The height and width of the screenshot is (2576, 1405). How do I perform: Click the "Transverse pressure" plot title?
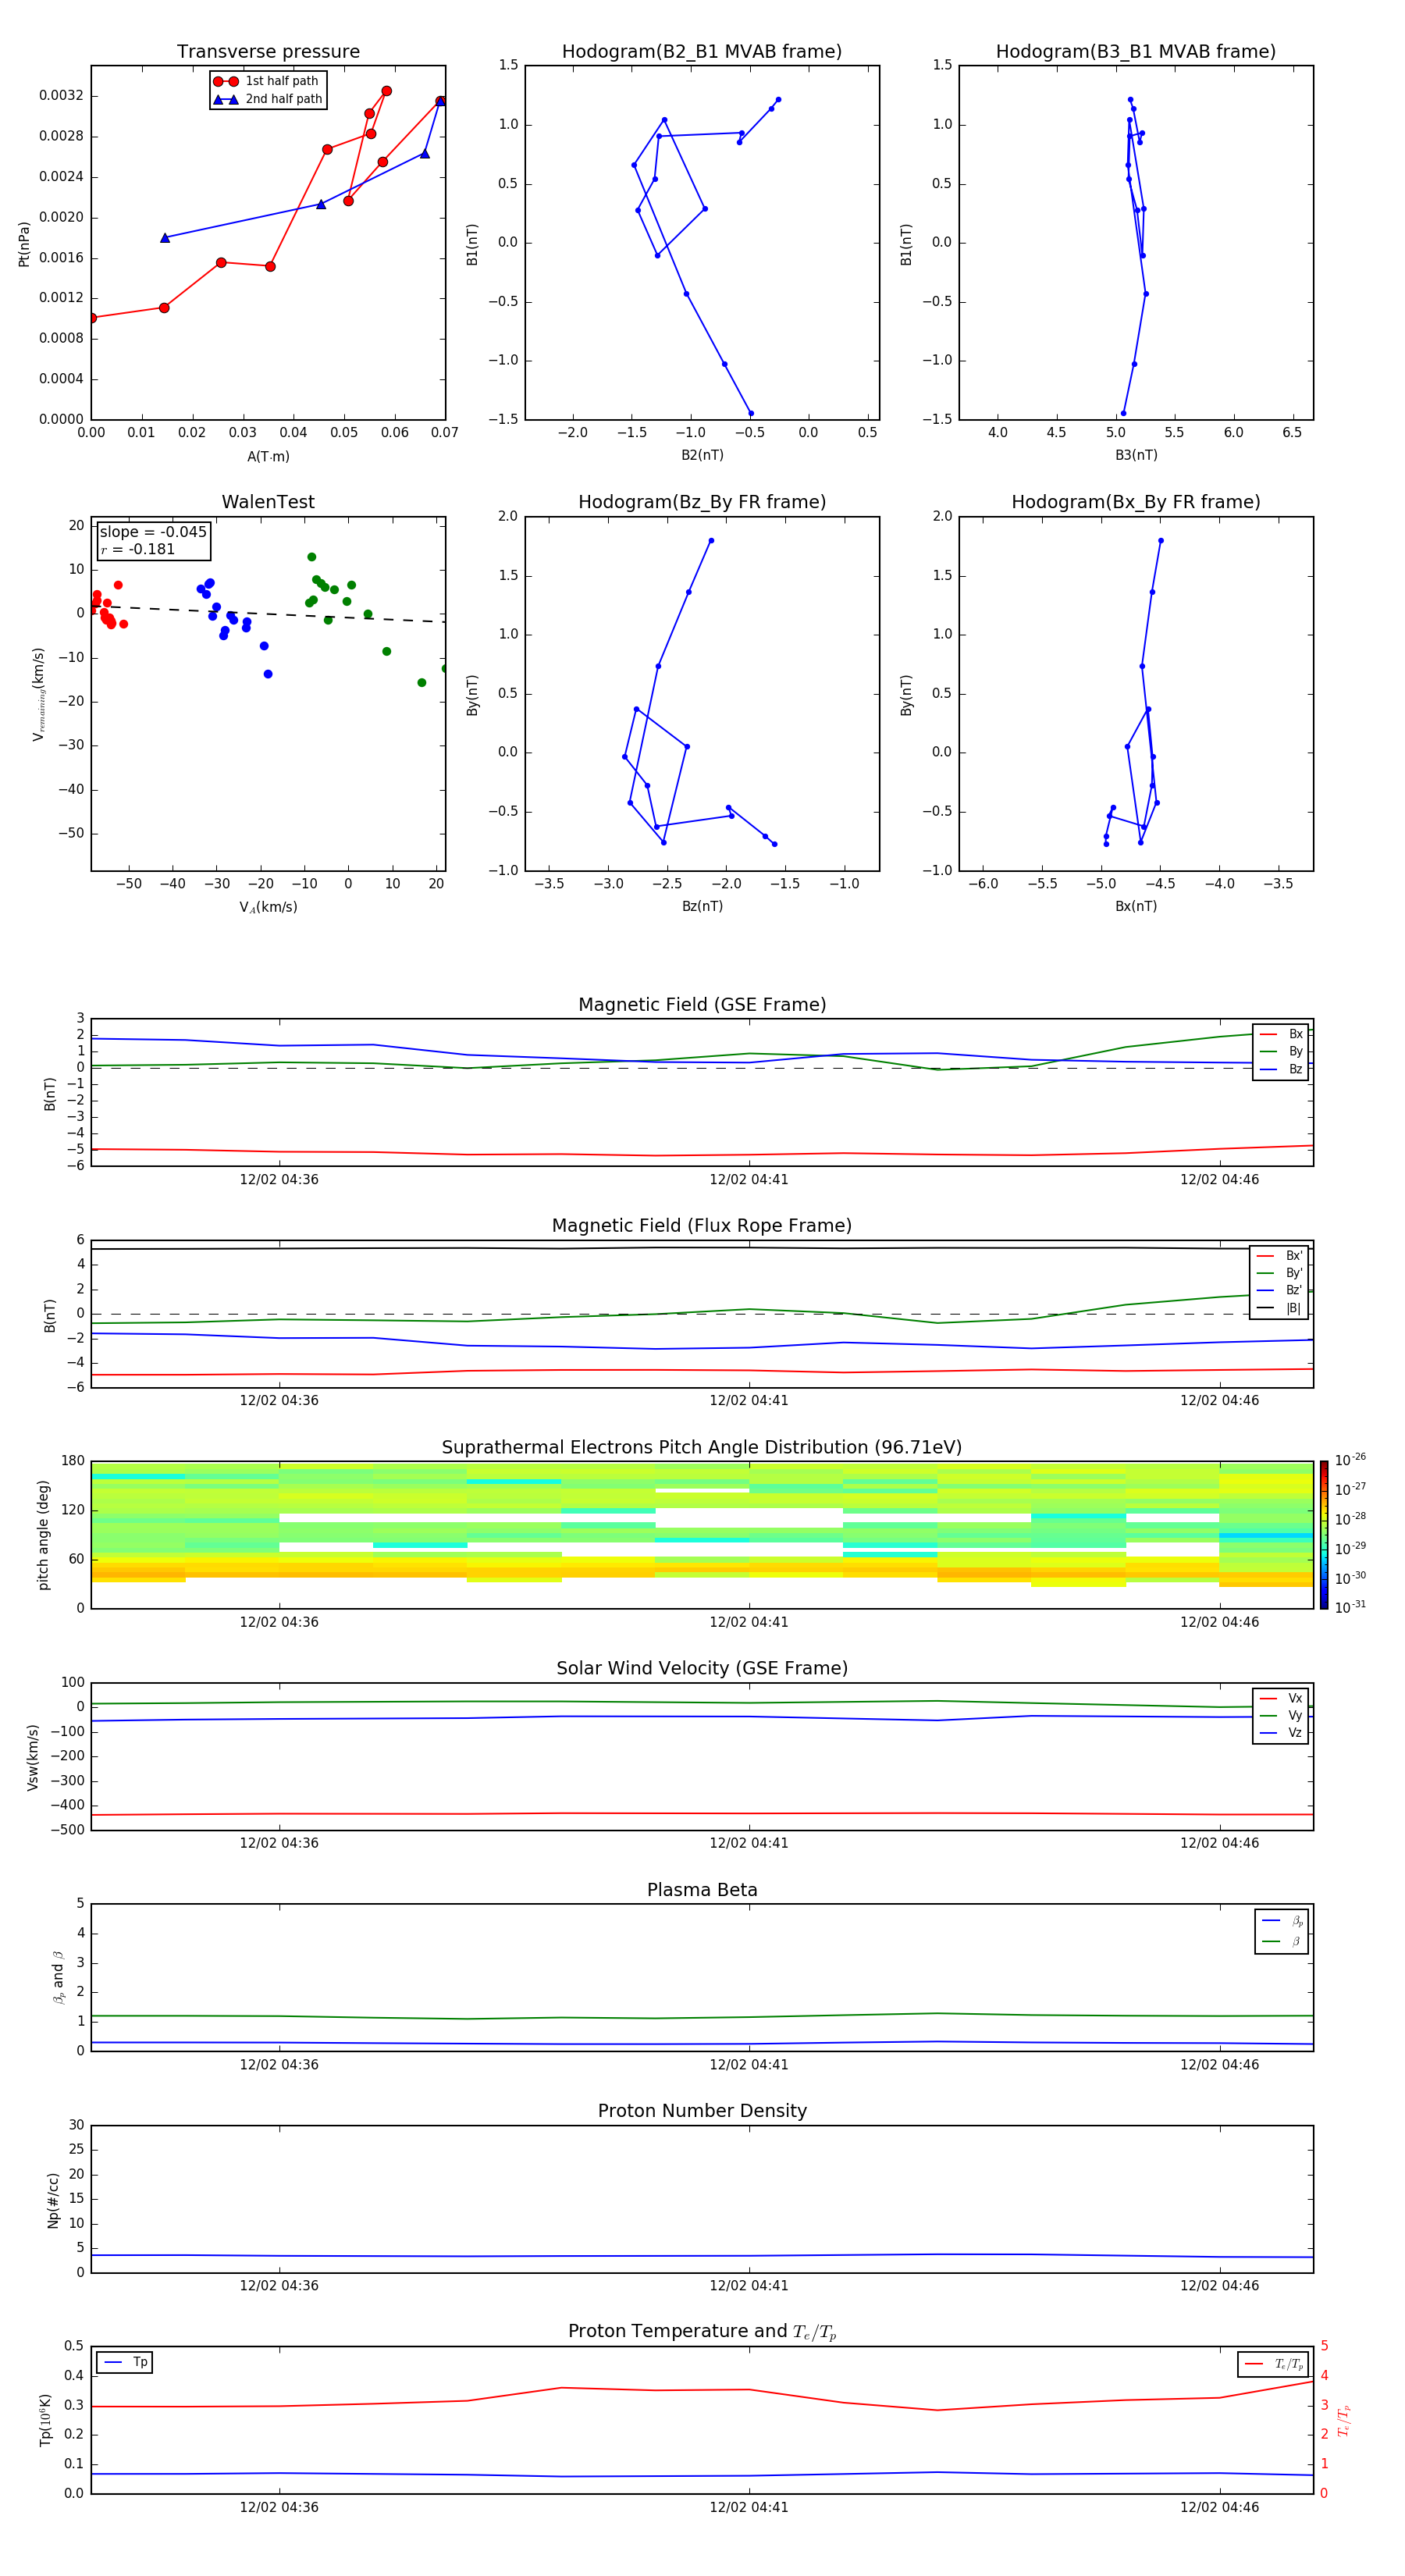click(x=268, y=52)
